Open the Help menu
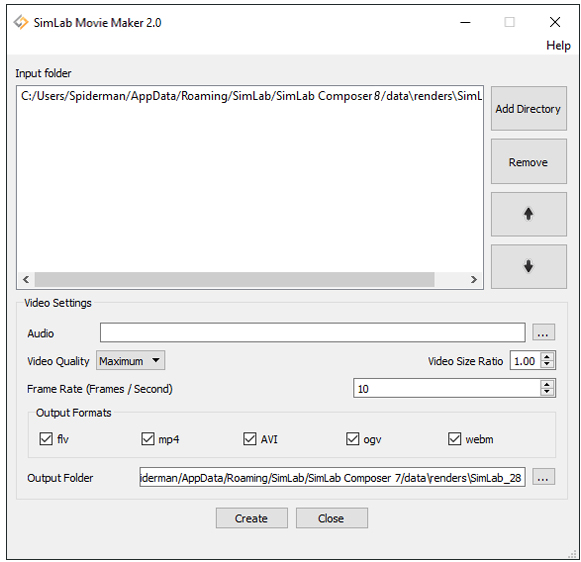581x562 pixels. pyautogui.click(x=558, y=46)
